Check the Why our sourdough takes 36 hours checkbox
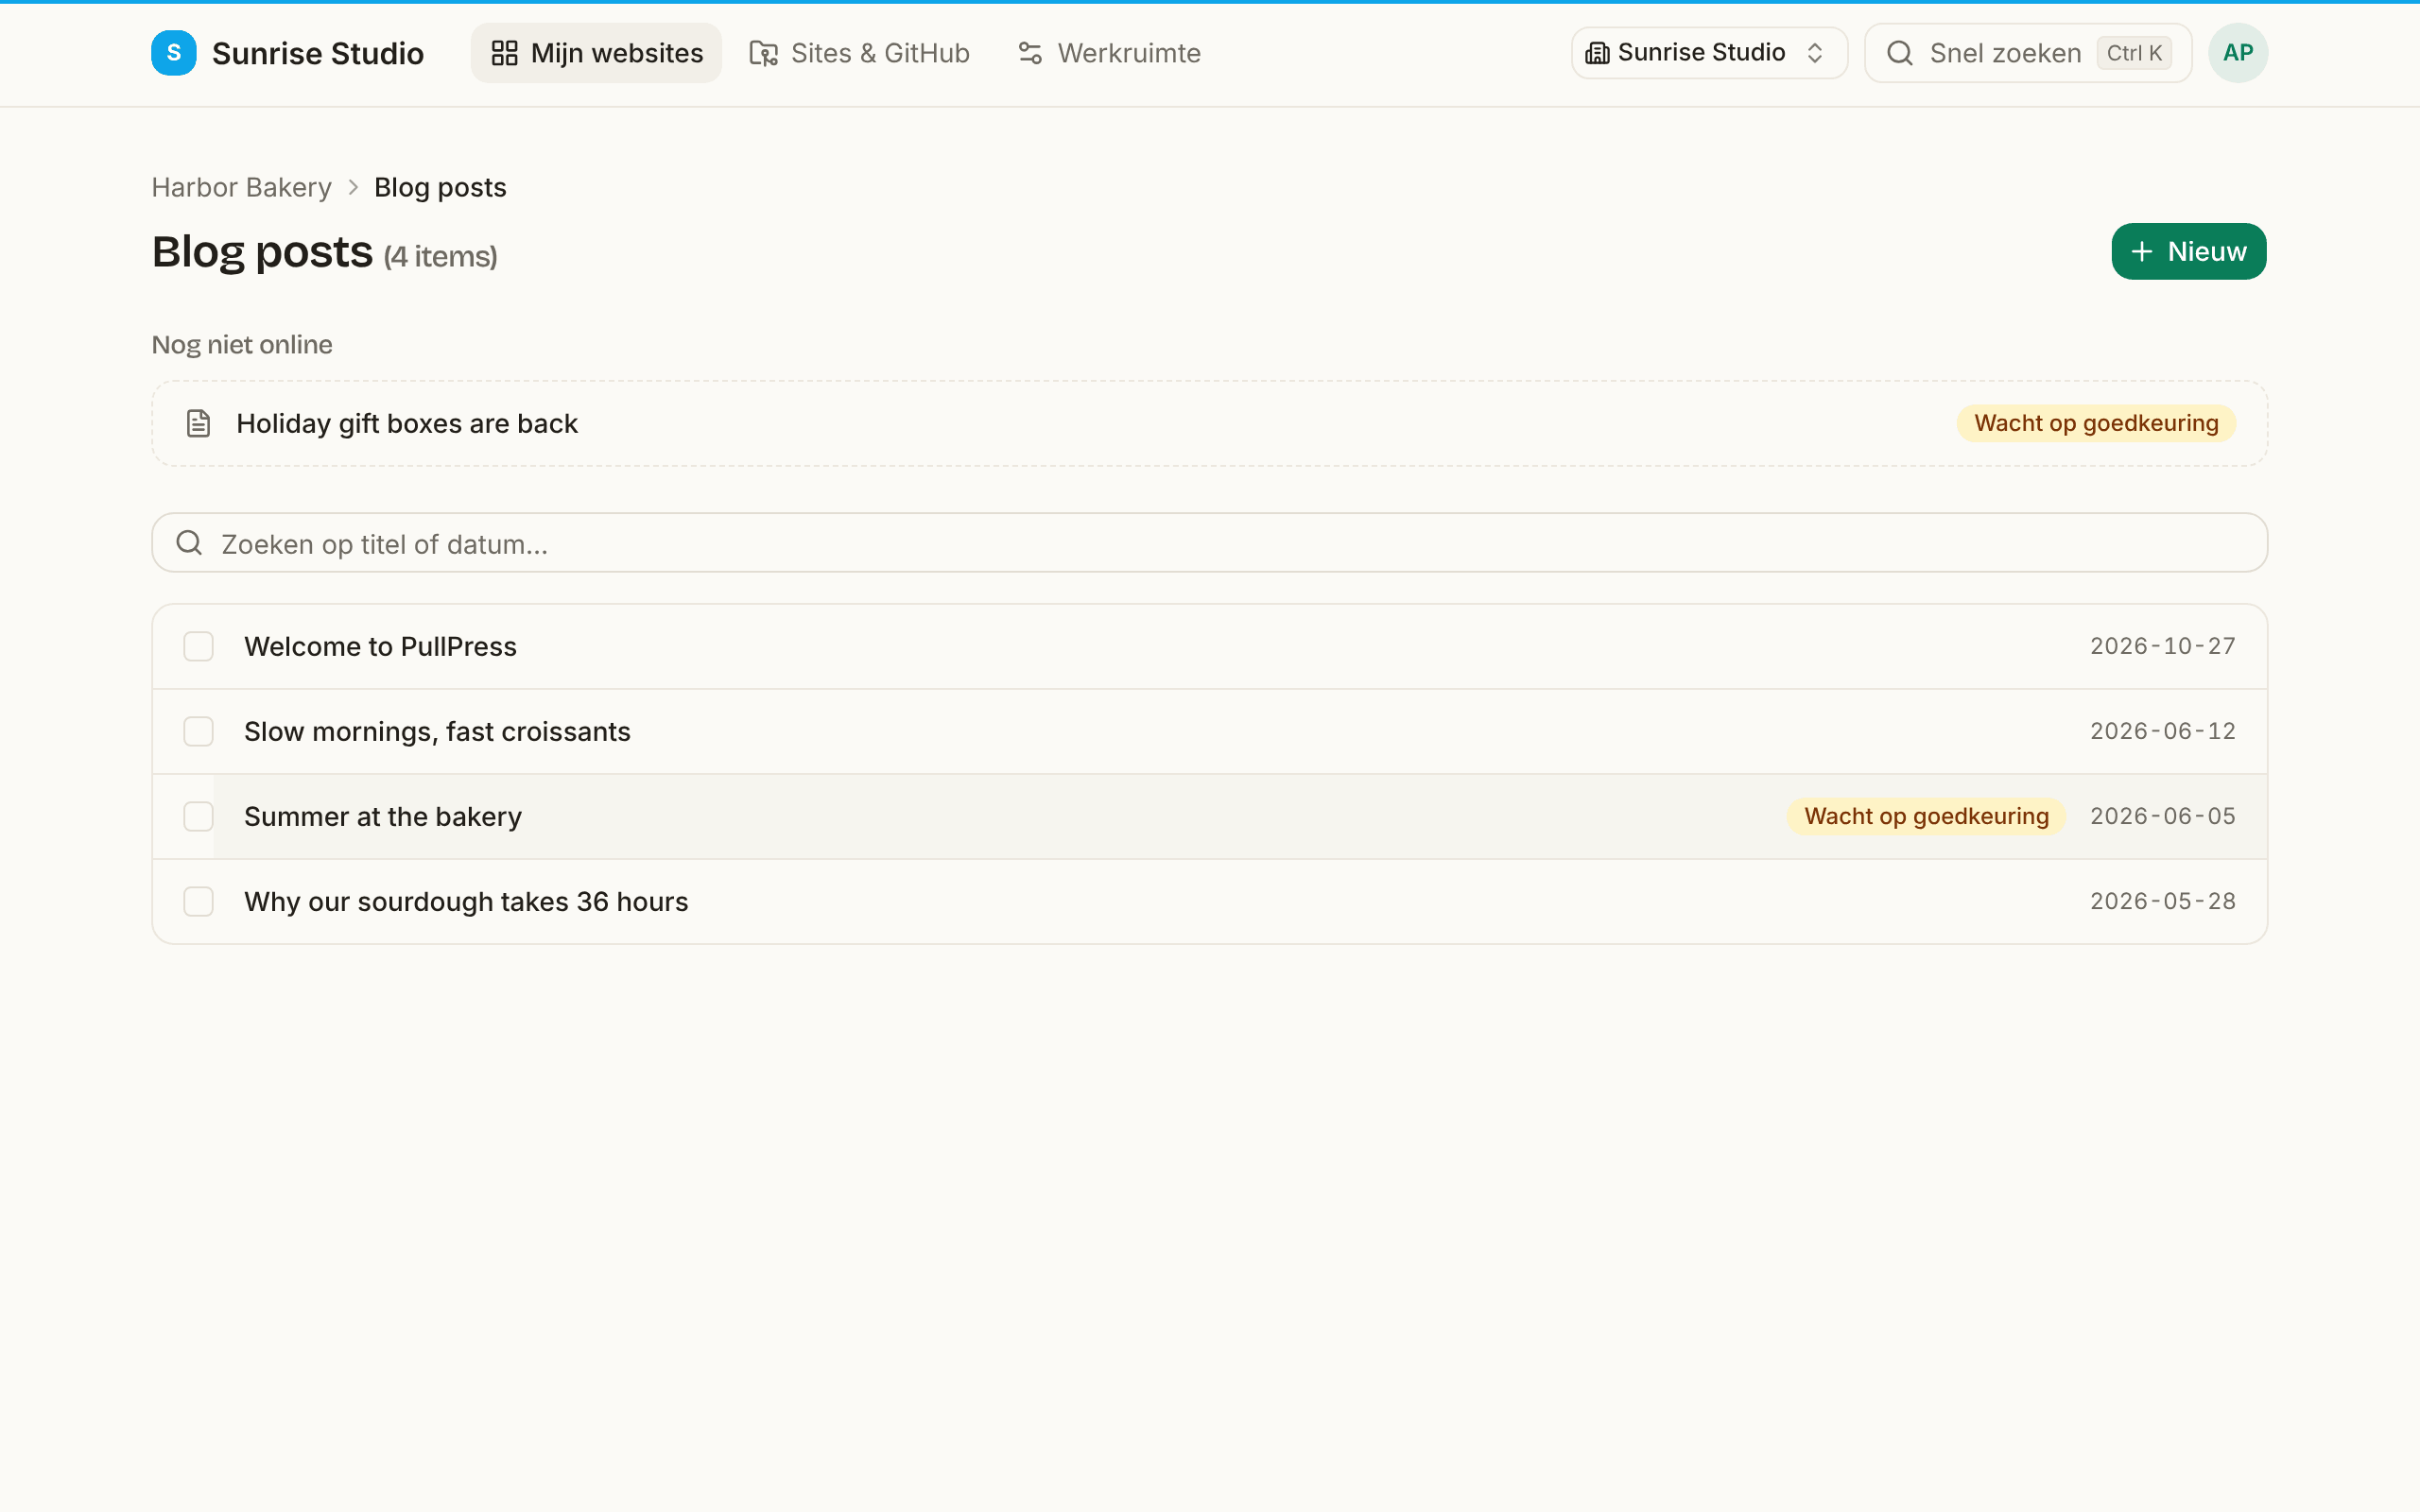The height and width of the screenshot is (1512, 2420). pyautogui.click(x=198, y=901)
